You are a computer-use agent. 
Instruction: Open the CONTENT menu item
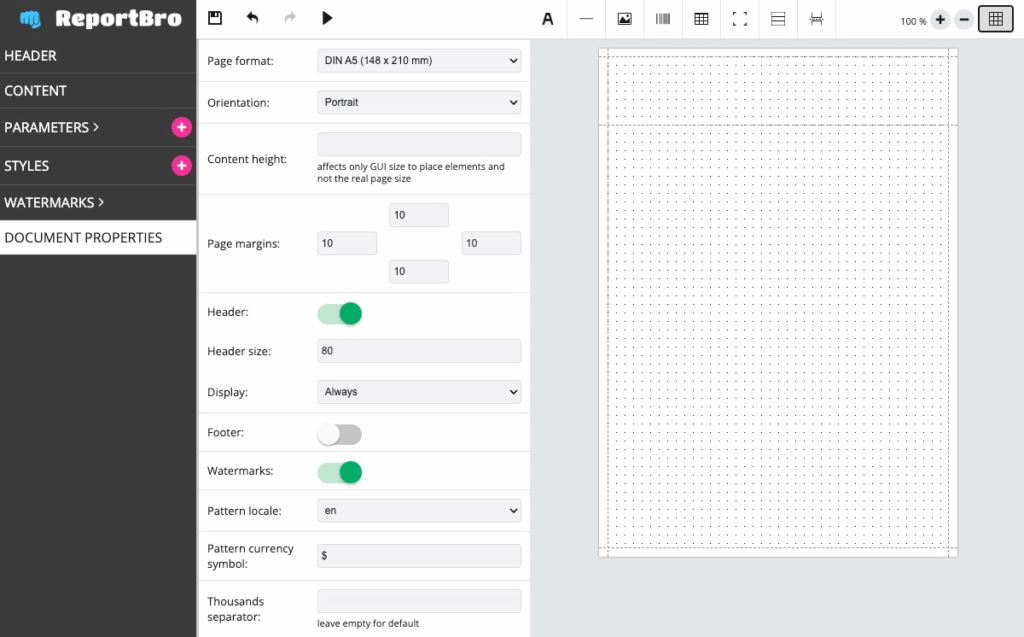36,91
